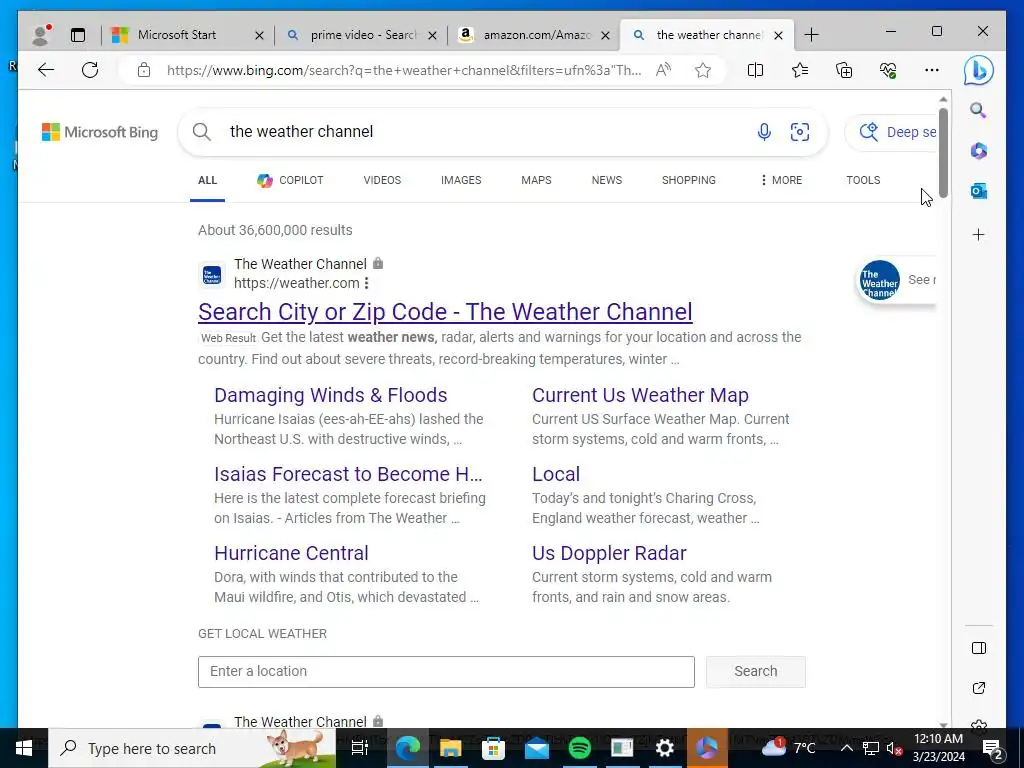This screenshot has height=768, width=1024.
Task: Open the Edge profile icon
Action: click(41, 35)
